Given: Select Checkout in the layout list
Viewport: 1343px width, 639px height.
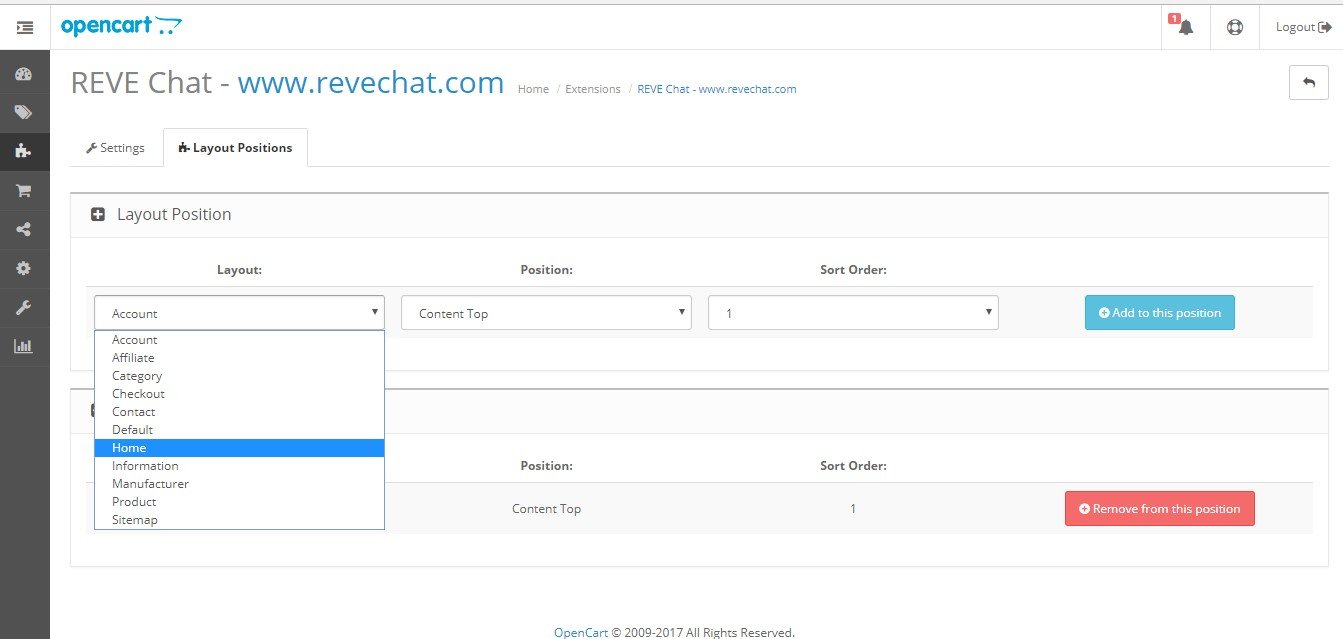Looking at the screenshot, I should (240, 394).
